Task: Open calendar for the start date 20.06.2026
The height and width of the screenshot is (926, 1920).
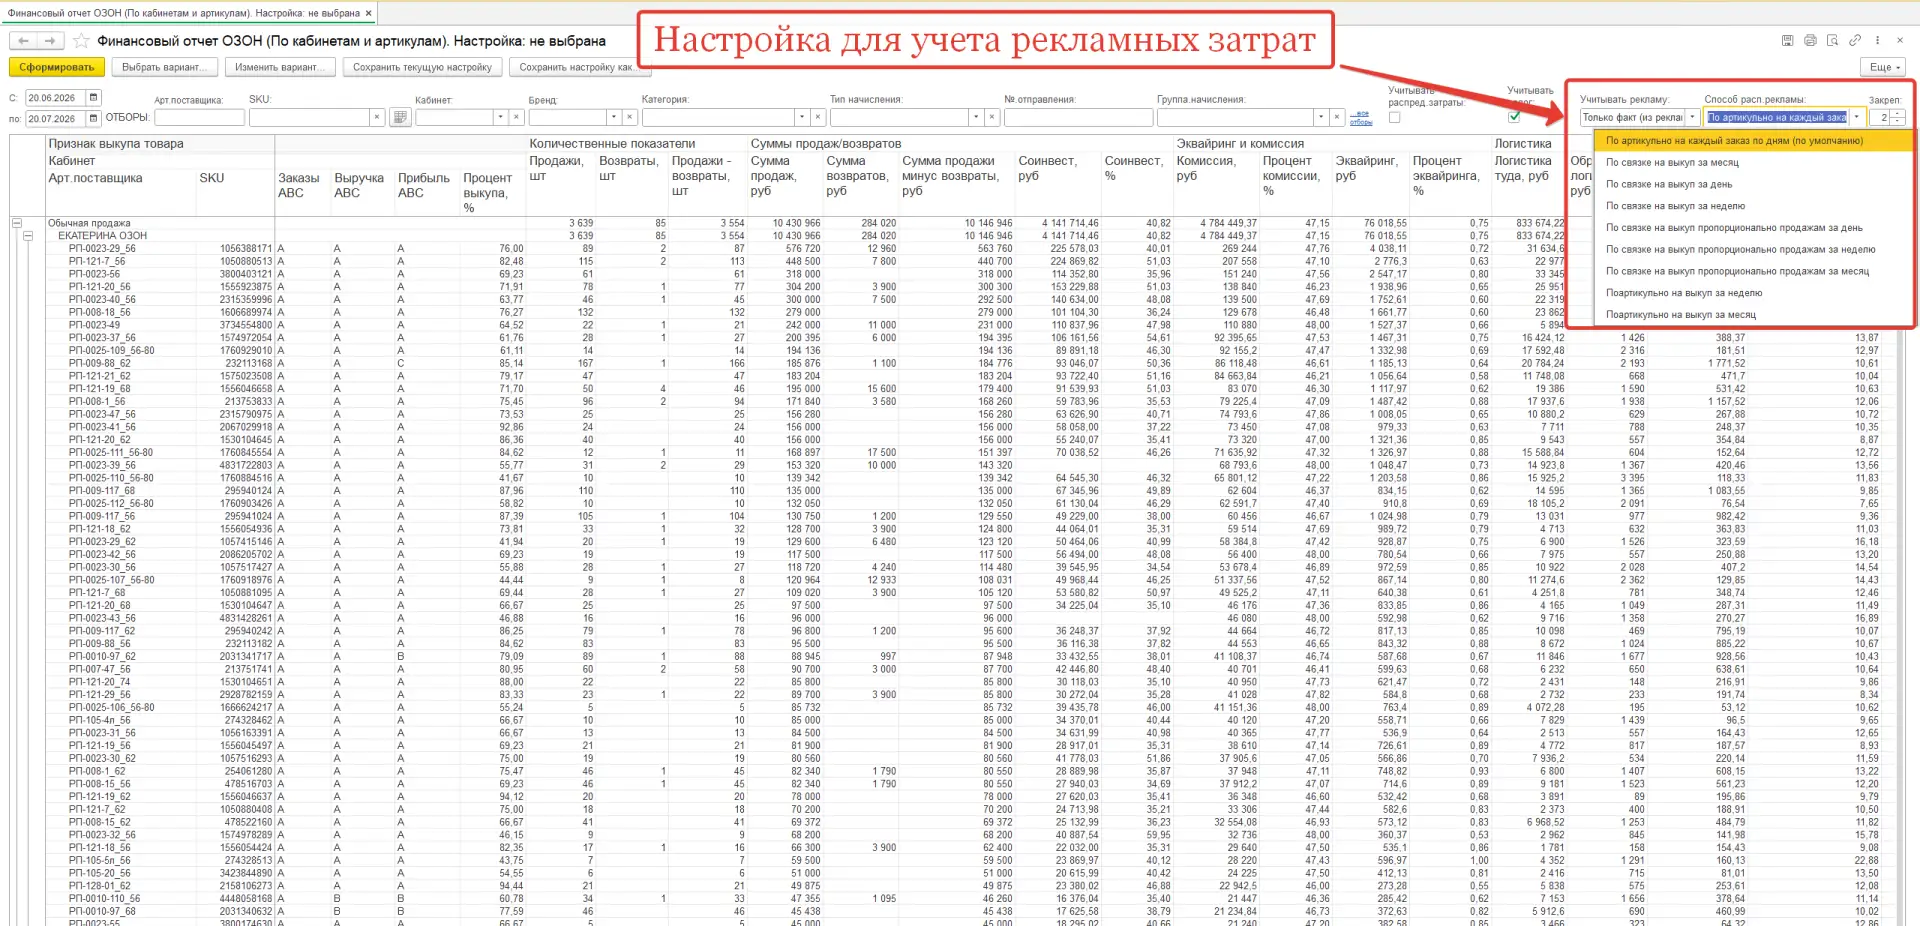Action: 94,98
